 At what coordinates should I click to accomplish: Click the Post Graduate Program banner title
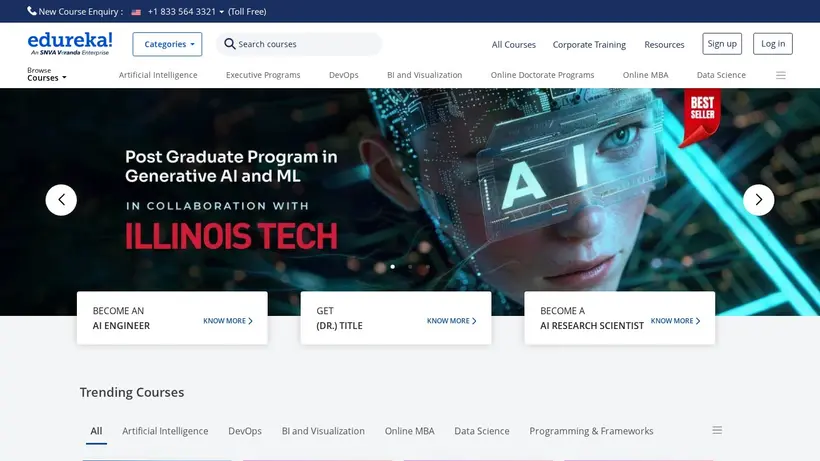231,166
